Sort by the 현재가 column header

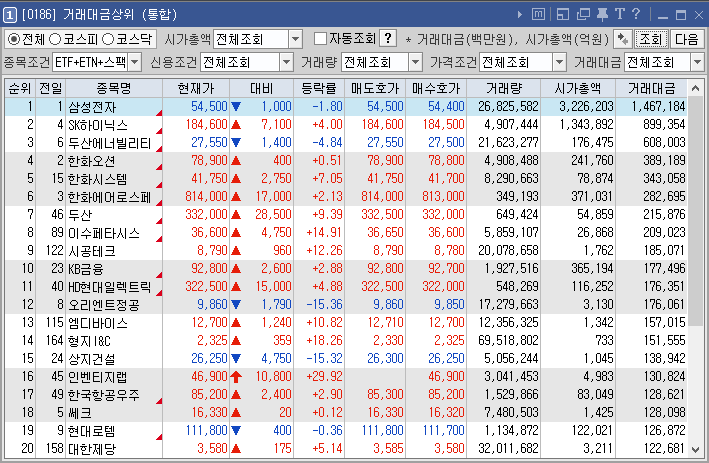196,88
